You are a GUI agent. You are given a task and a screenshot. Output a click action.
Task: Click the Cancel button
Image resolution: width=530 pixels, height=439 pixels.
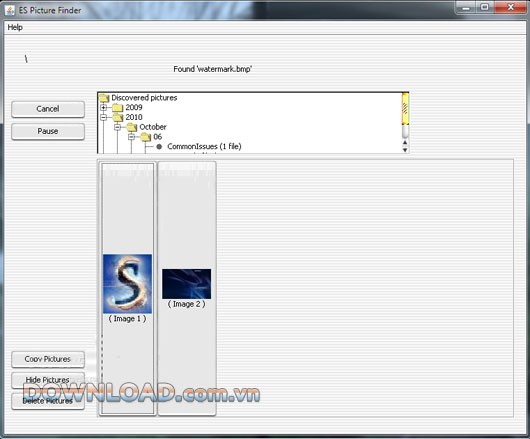pos(48,109)
